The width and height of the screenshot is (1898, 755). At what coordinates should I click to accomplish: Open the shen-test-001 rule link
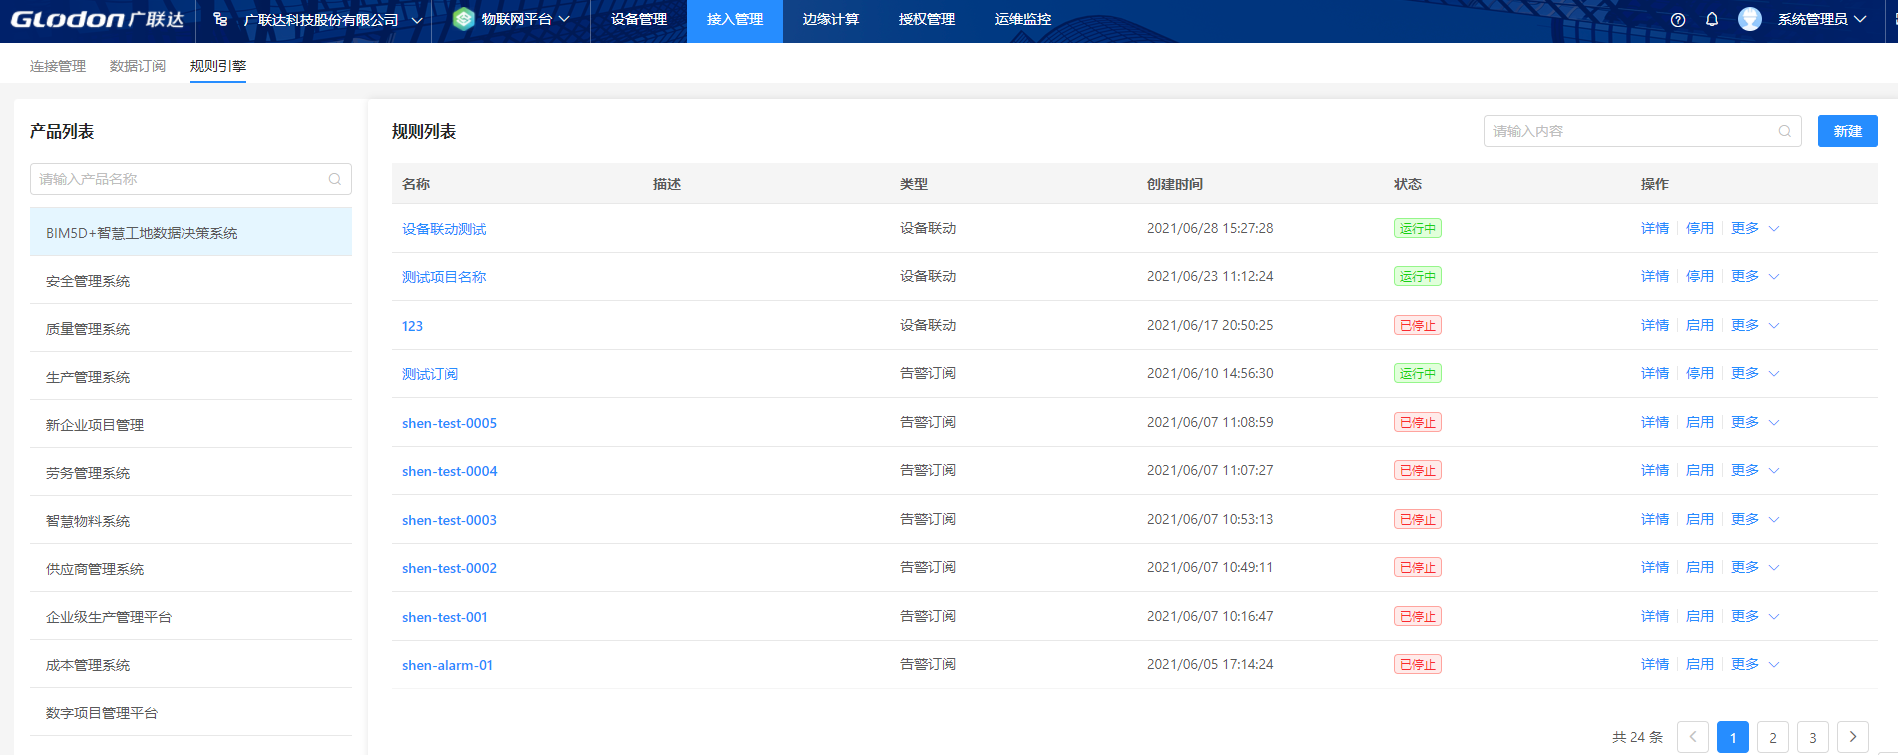445,617
